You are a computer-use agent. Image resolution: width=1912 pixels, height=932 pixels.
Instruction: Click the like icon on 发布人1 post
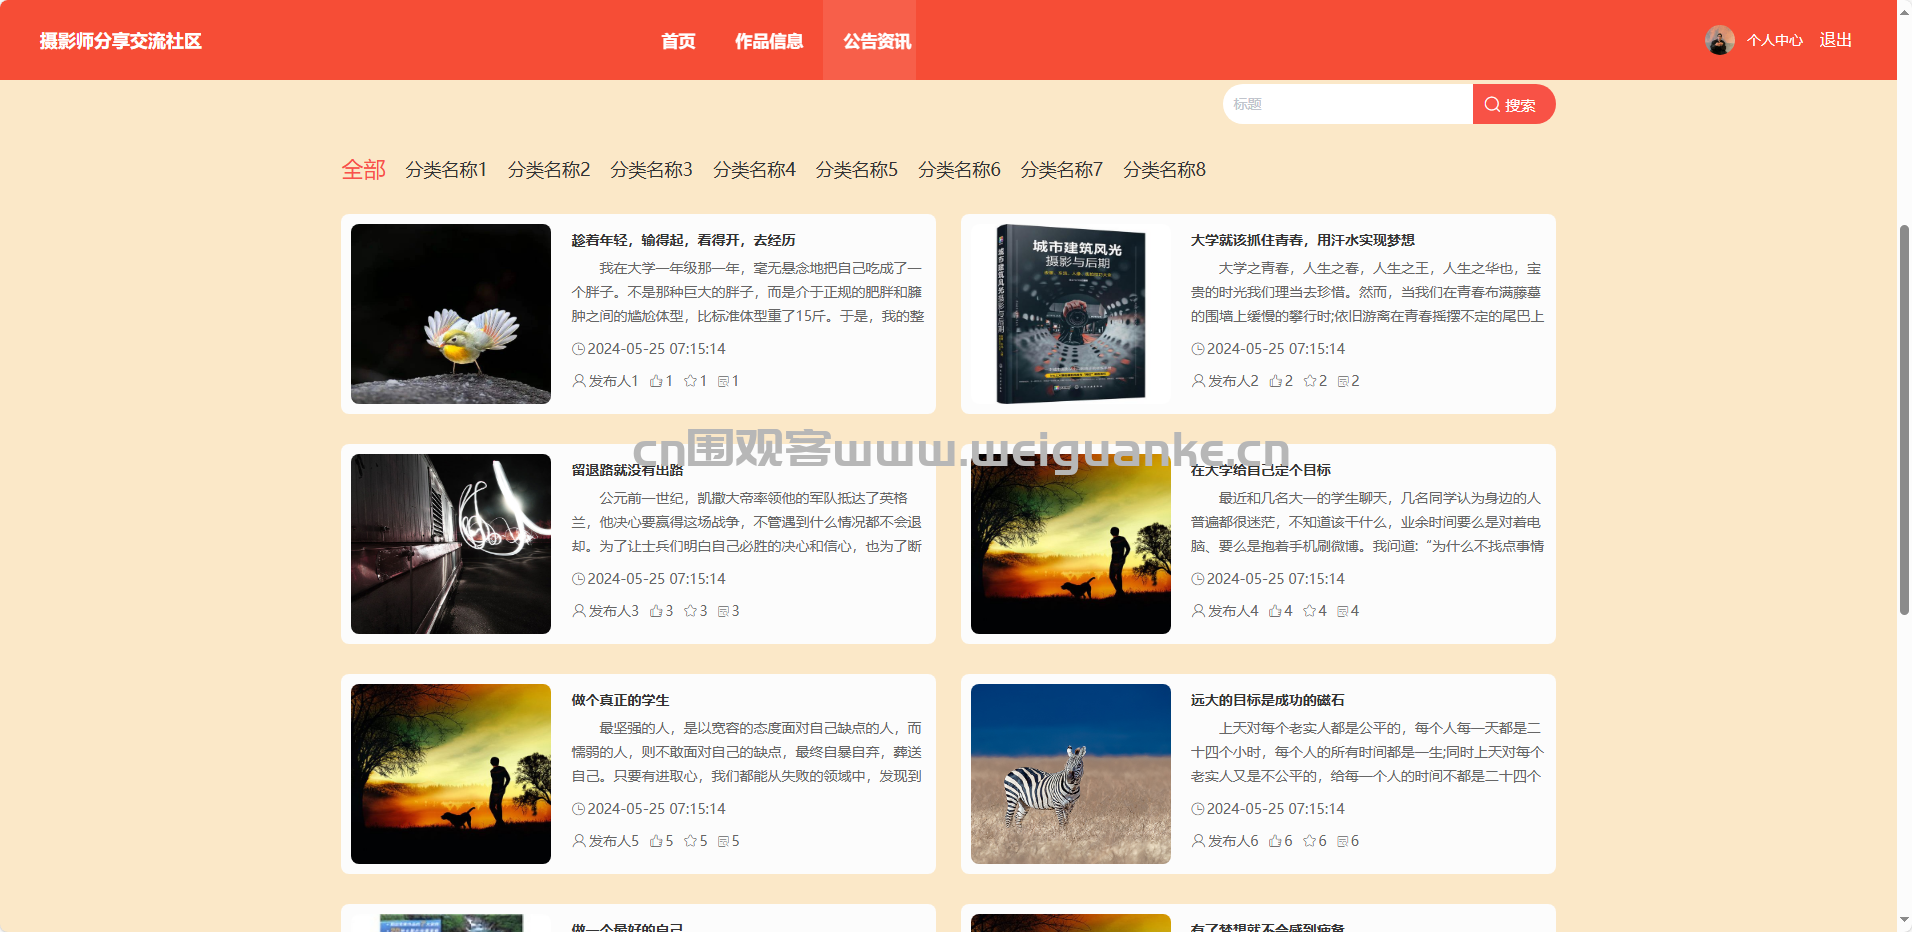click(x=656, y=381)
